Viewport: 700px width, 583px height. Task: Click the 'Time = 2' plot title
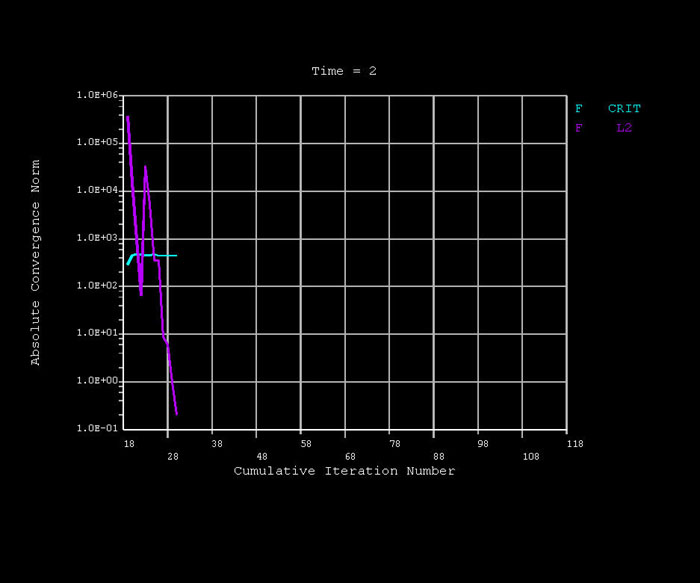click(344, 71)
